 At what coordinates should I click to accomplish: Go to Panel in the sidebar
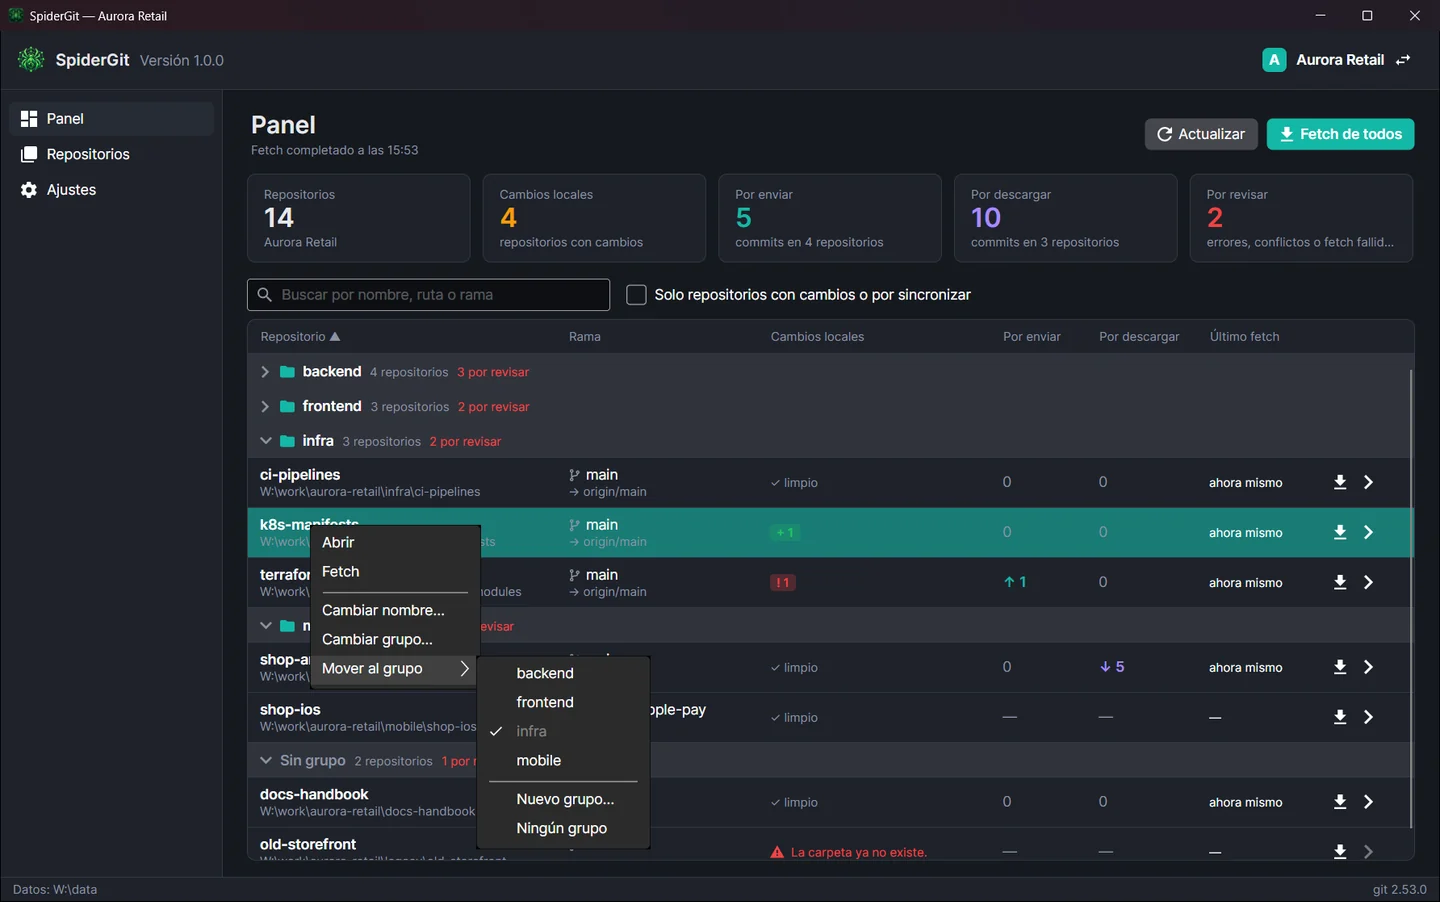pyautogui.click(x=111, y=119)
